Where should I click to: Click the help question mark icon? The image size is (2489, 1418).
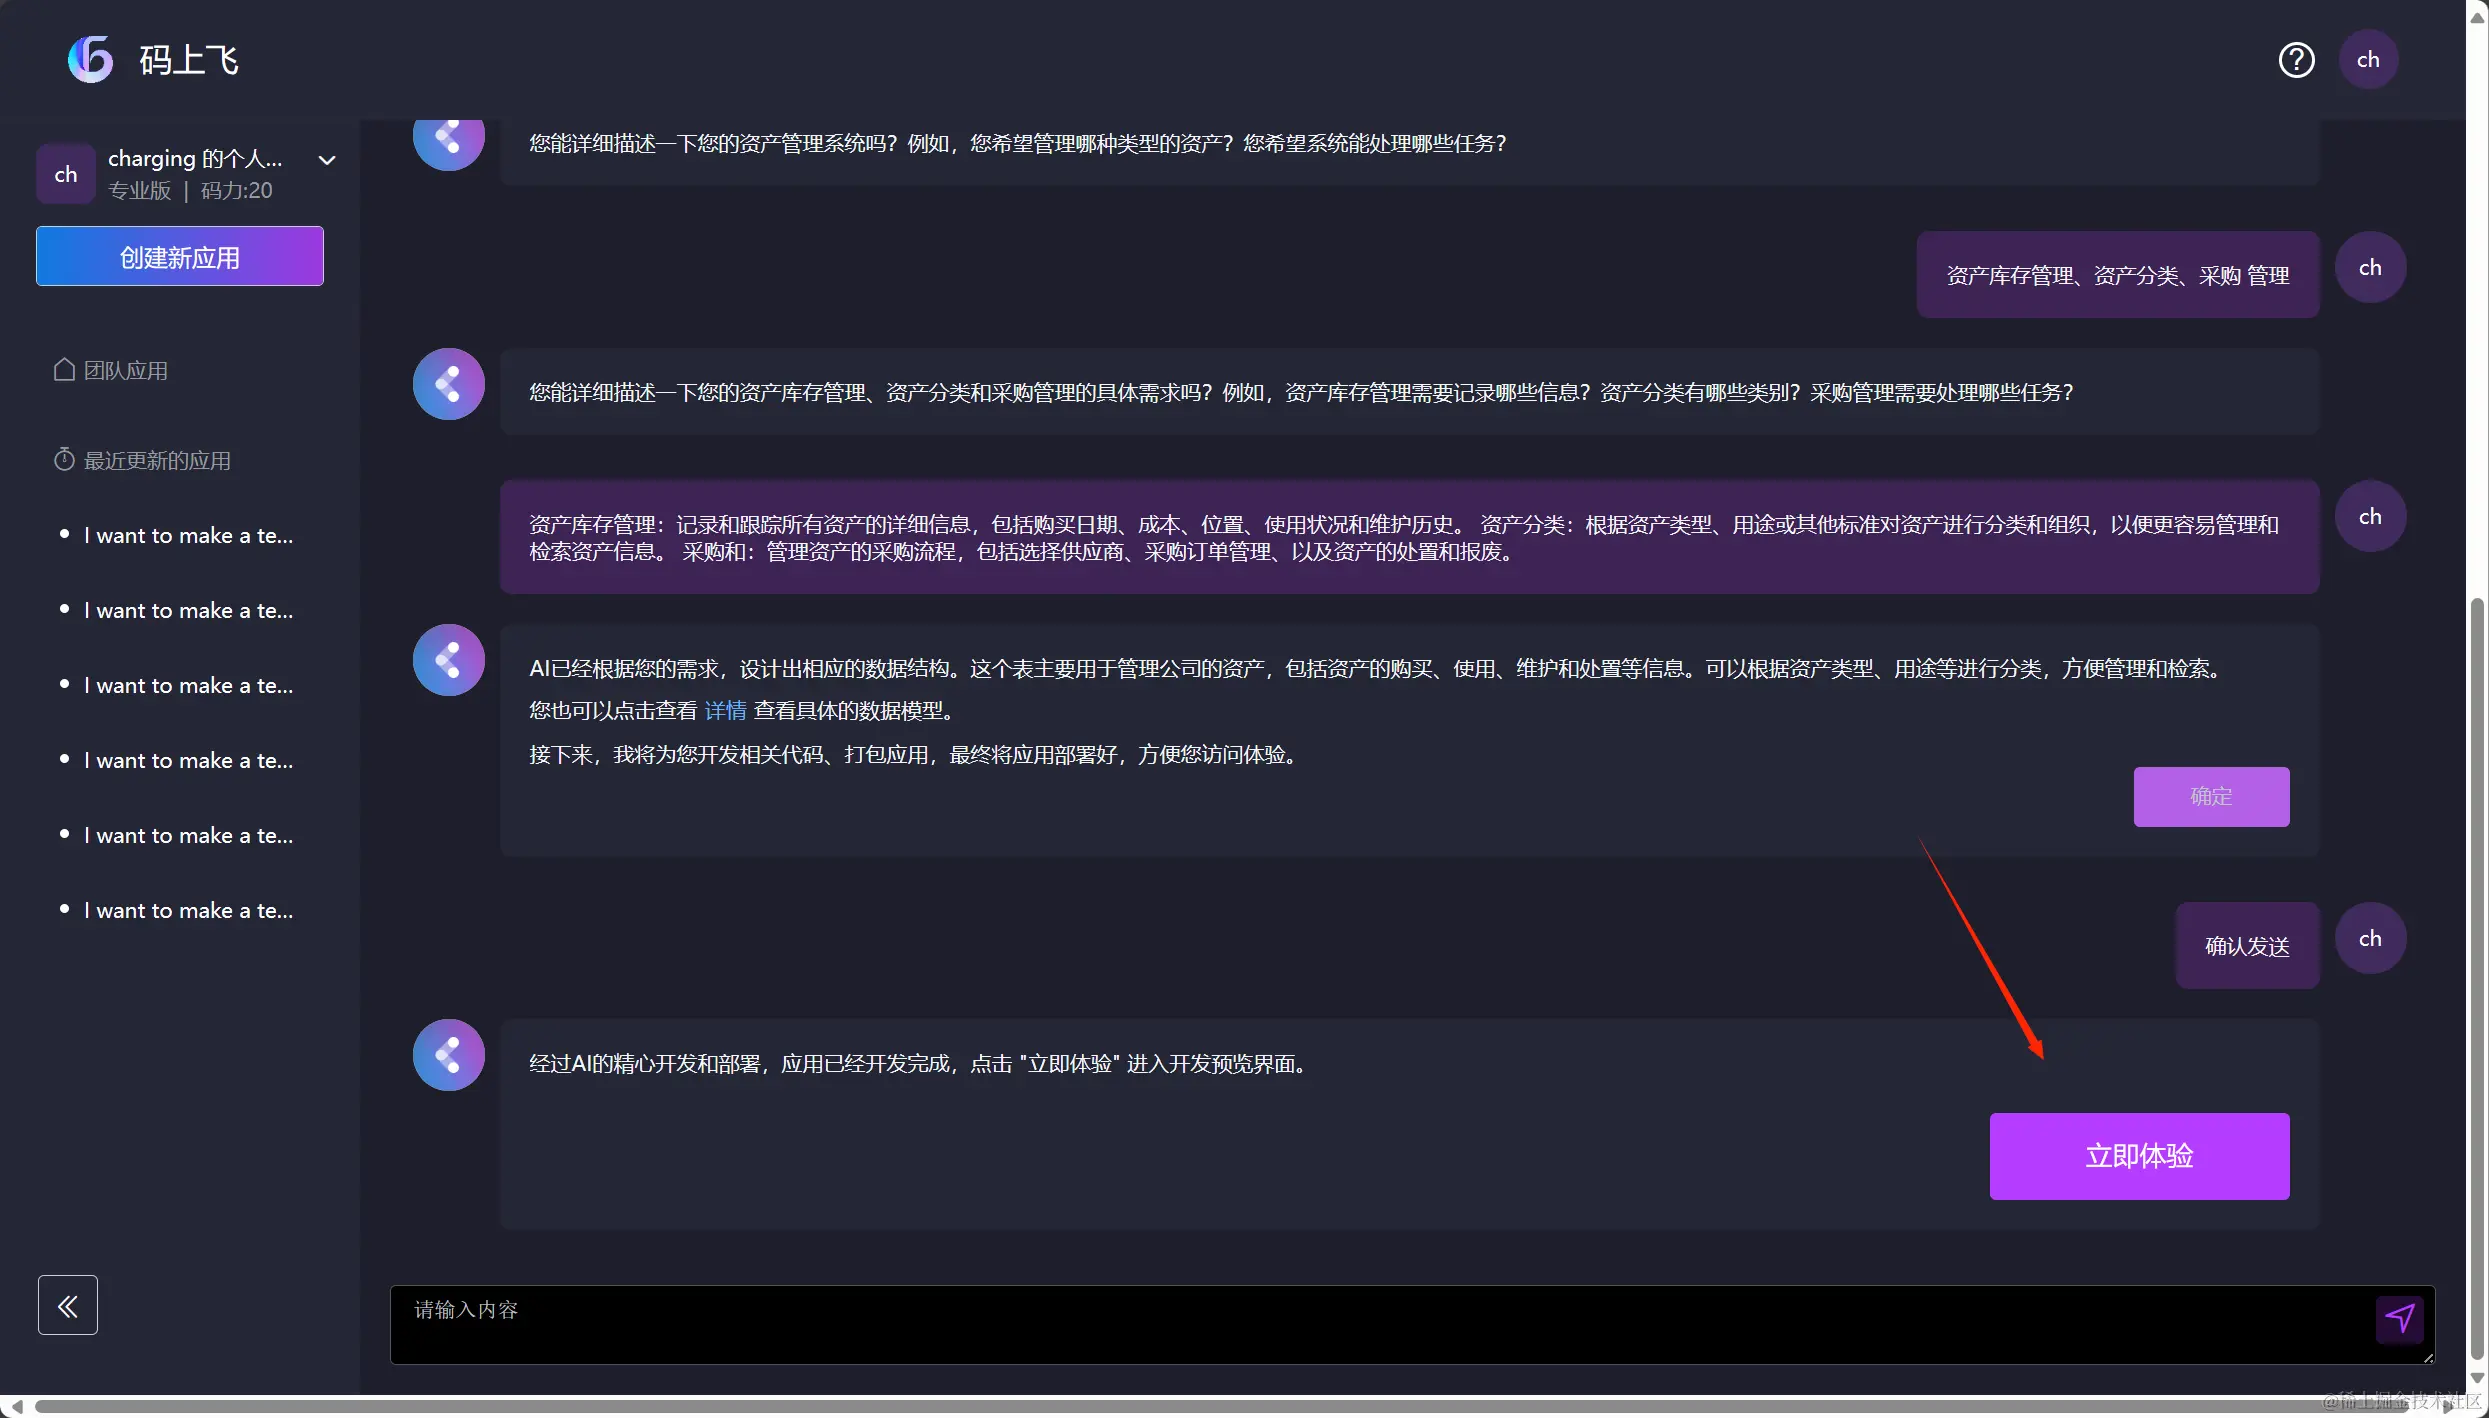pyautogui.click(x=2296, y=60)
